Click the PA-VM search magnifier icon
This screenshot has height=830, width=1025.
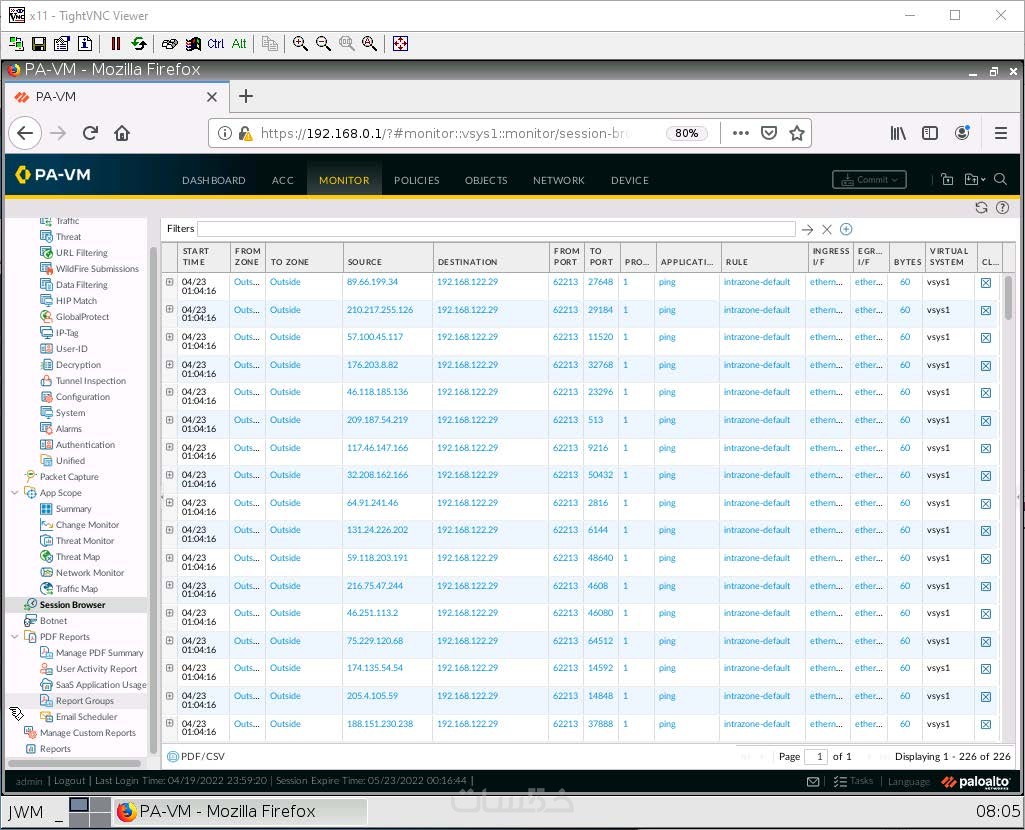[1000, 179]
